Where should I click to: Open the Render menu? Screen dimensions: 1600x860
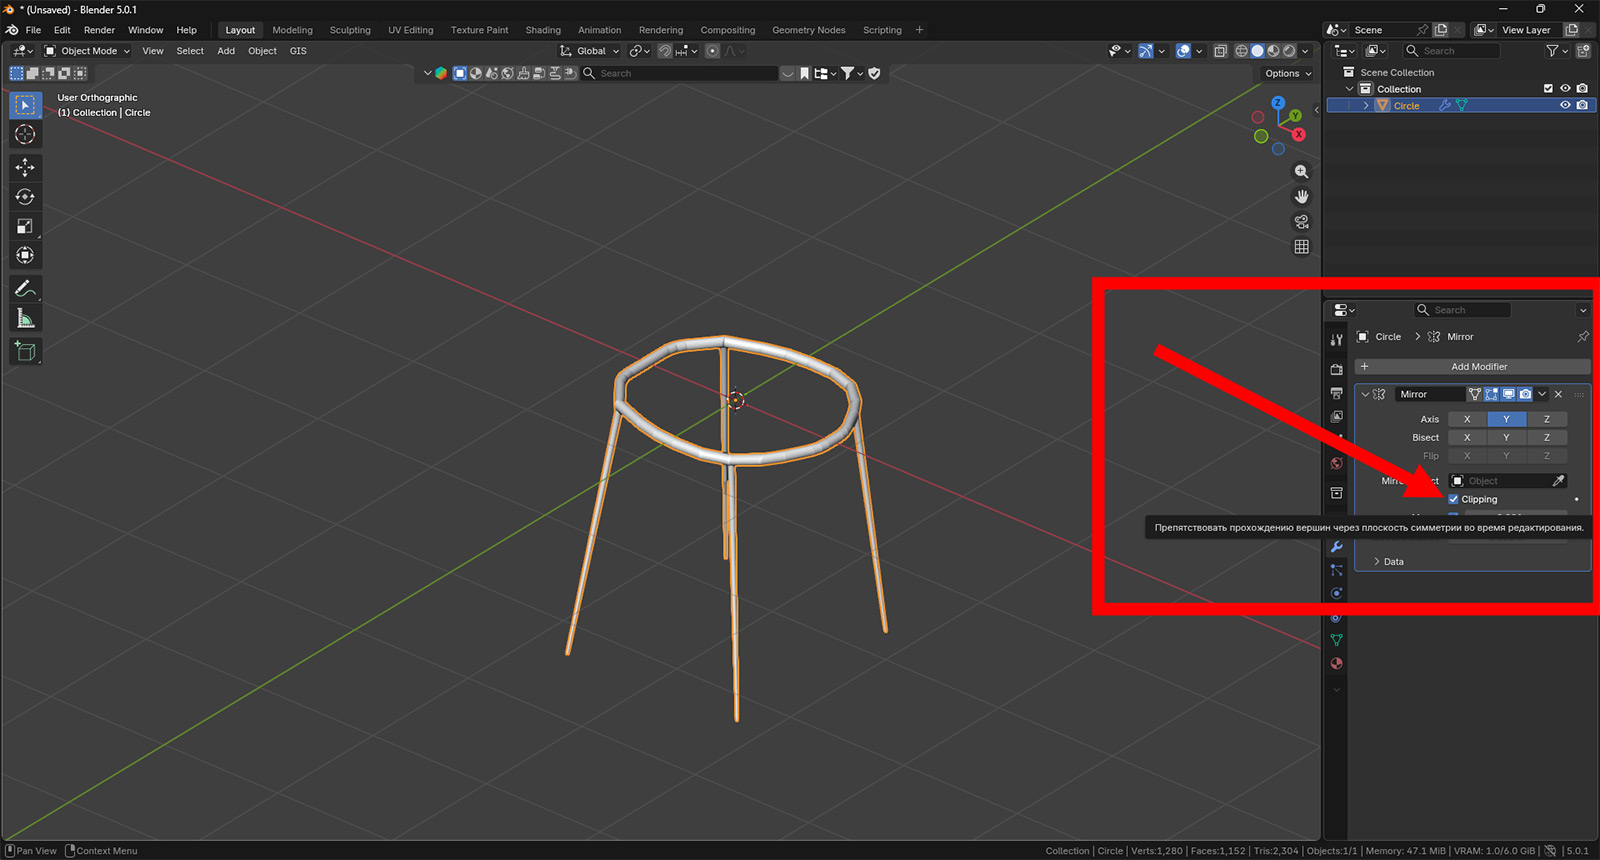[x=99, y=30]
